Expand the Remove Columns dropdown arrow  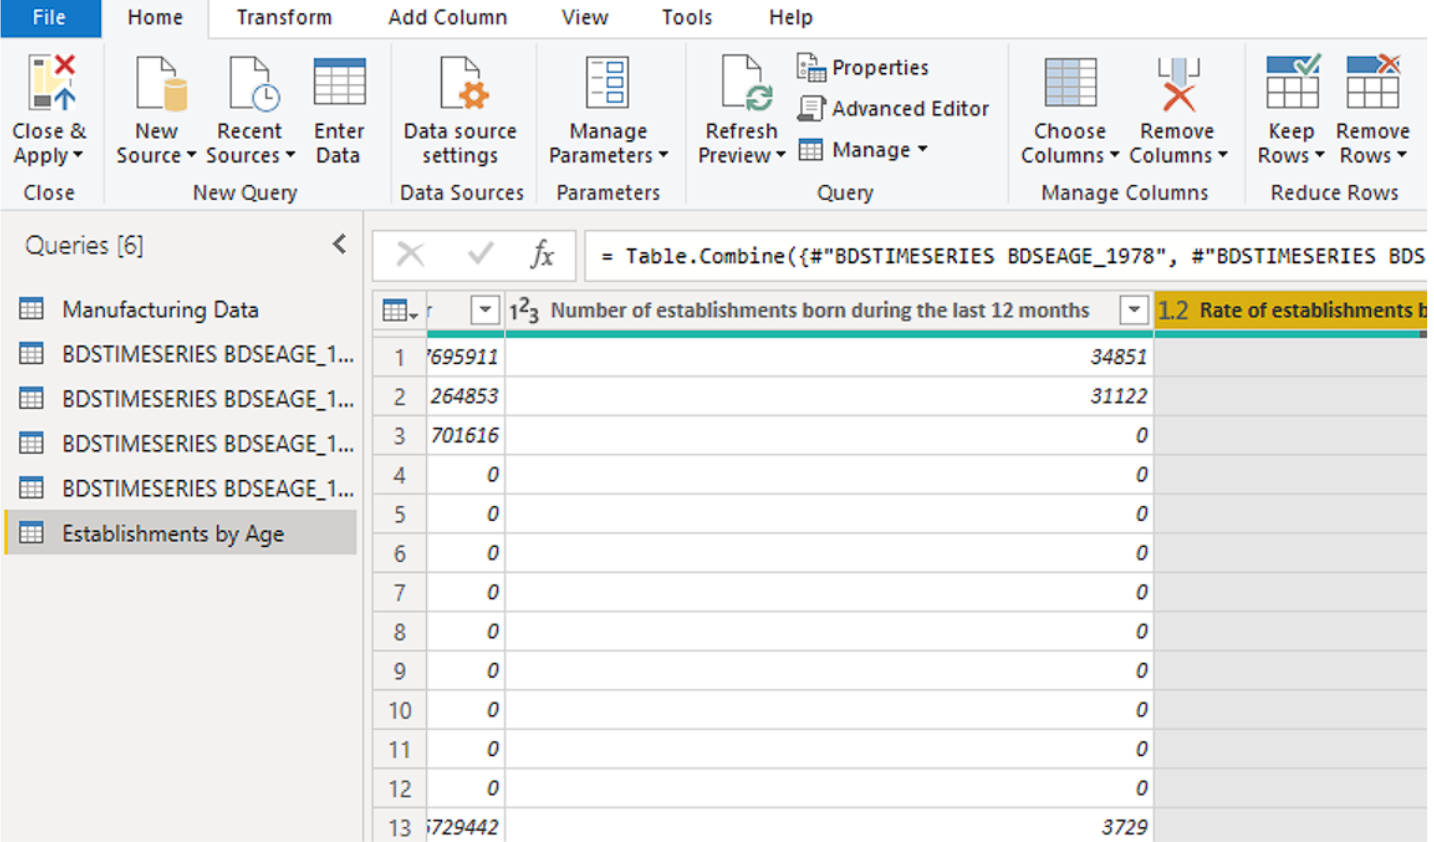tap(1222, 155)
